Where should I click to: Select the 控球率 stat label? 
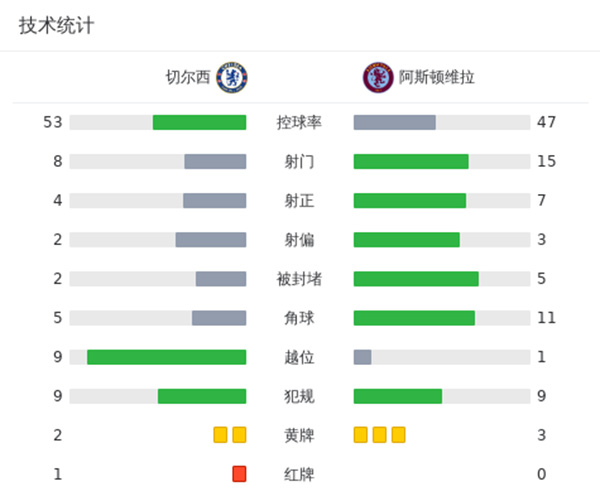coord(299,123)
